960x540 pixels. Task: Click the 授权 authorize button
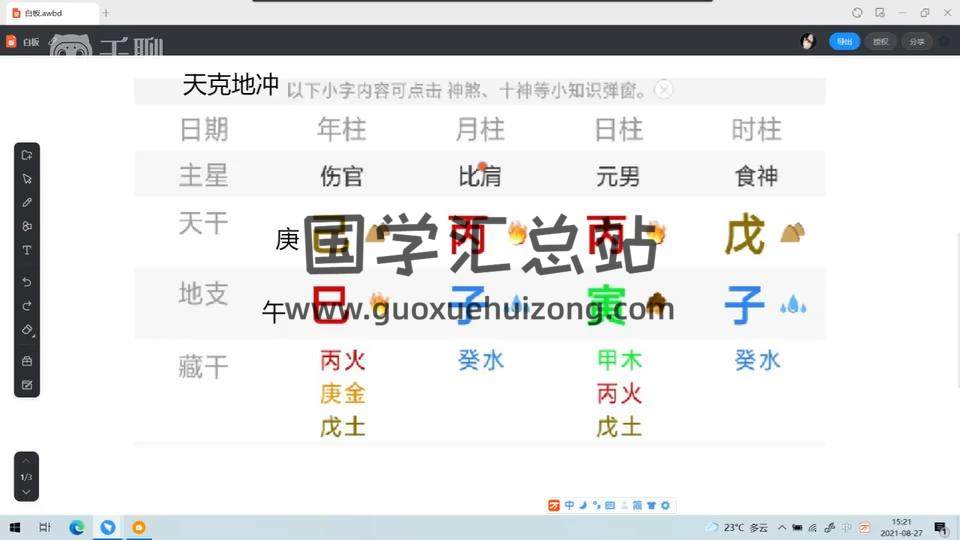point(880,42)
